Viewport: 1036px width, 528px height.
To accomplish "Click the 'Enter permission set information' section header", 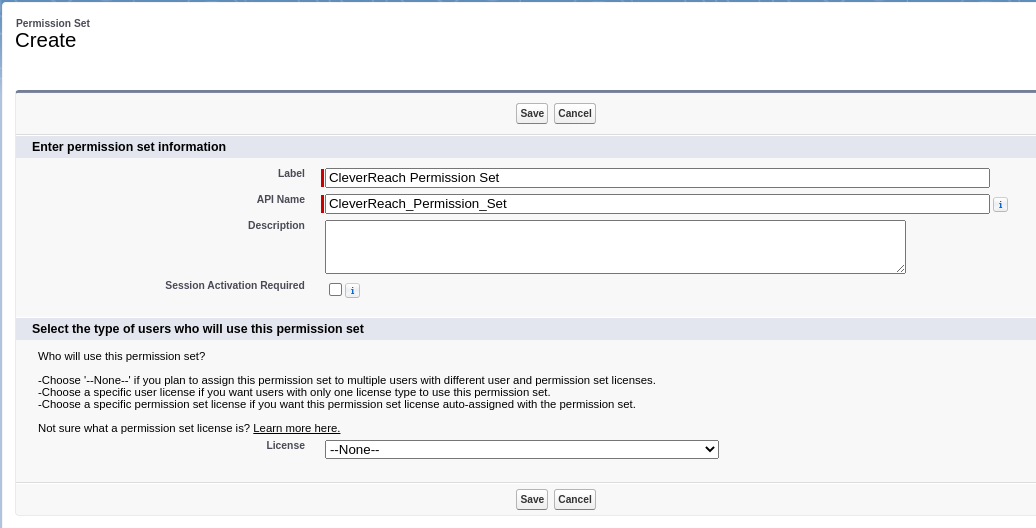I will click(x=129, y=147).
